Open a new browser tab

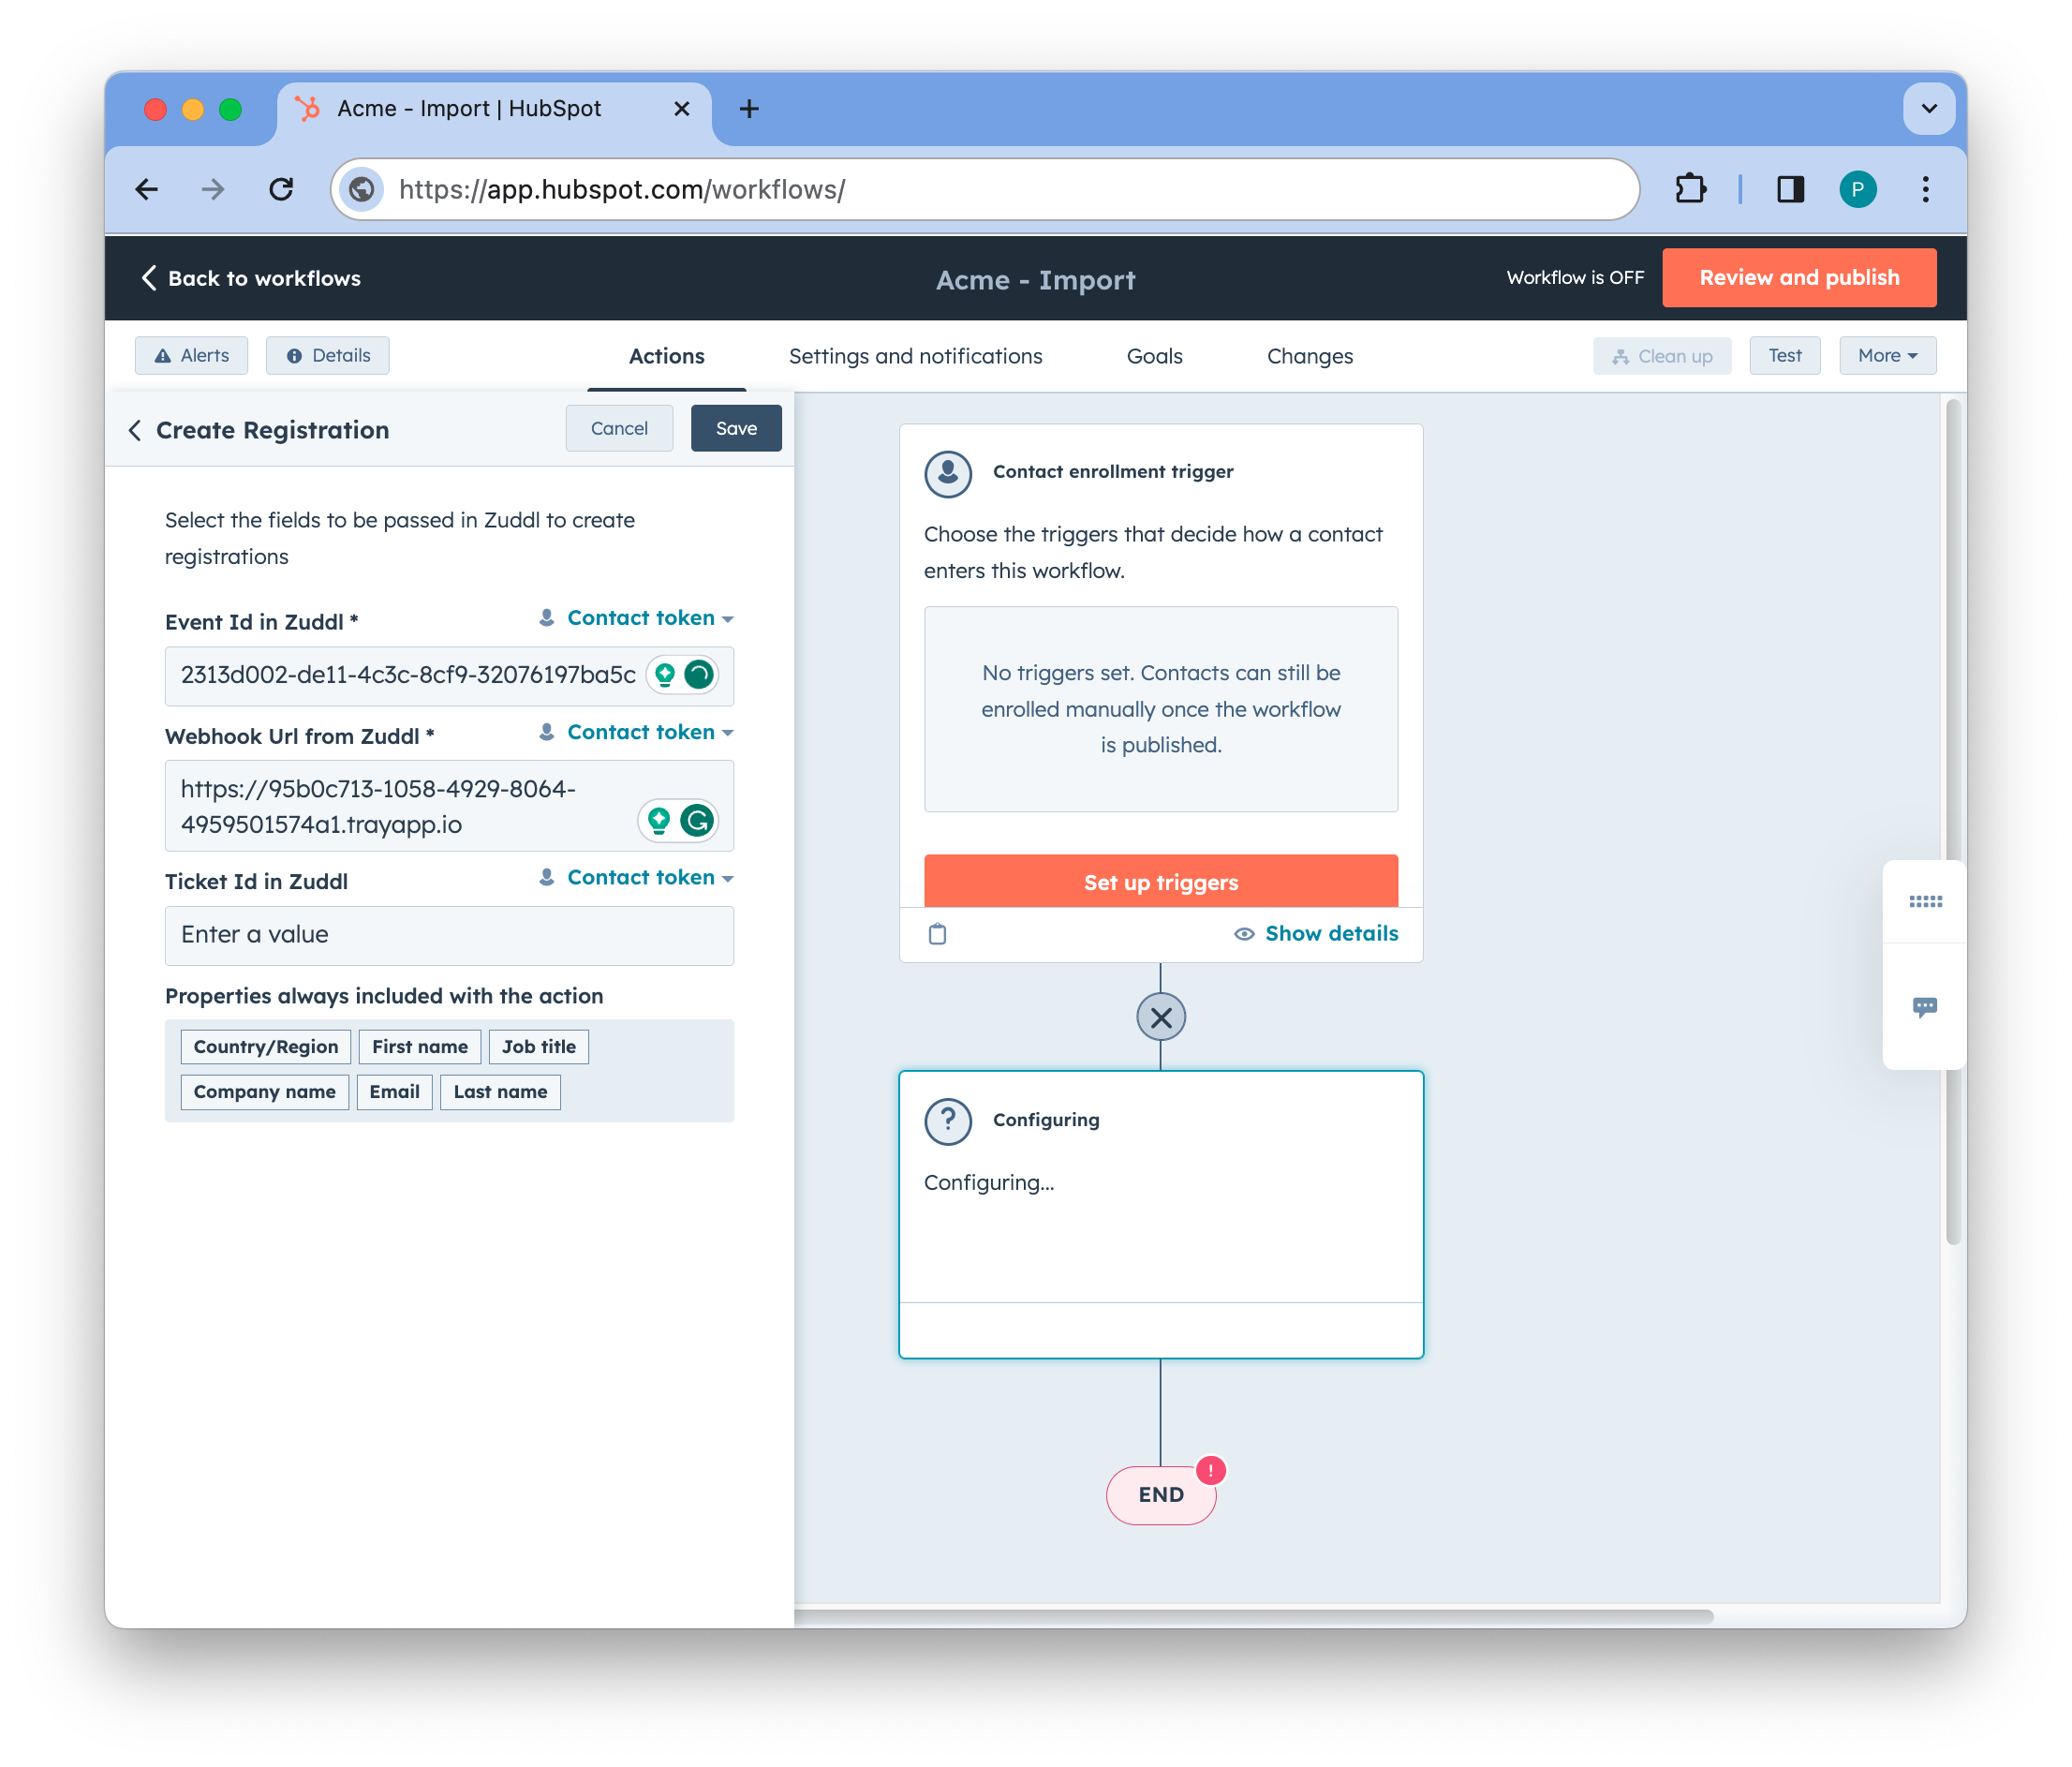coord(749,108)
